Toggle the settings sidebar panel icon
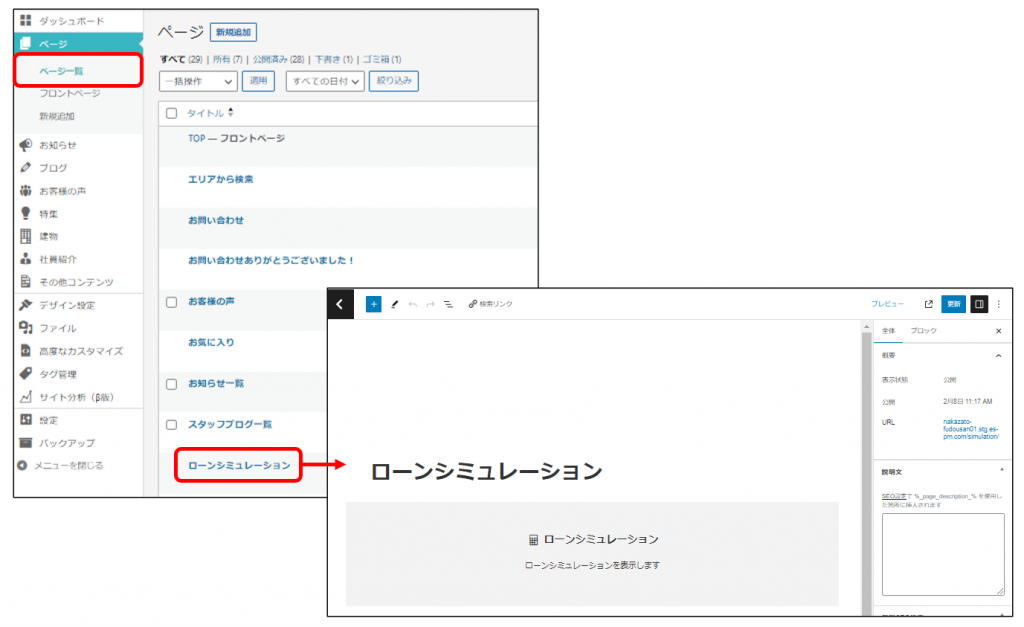The image size is (1024, 627). coord(979,304)
